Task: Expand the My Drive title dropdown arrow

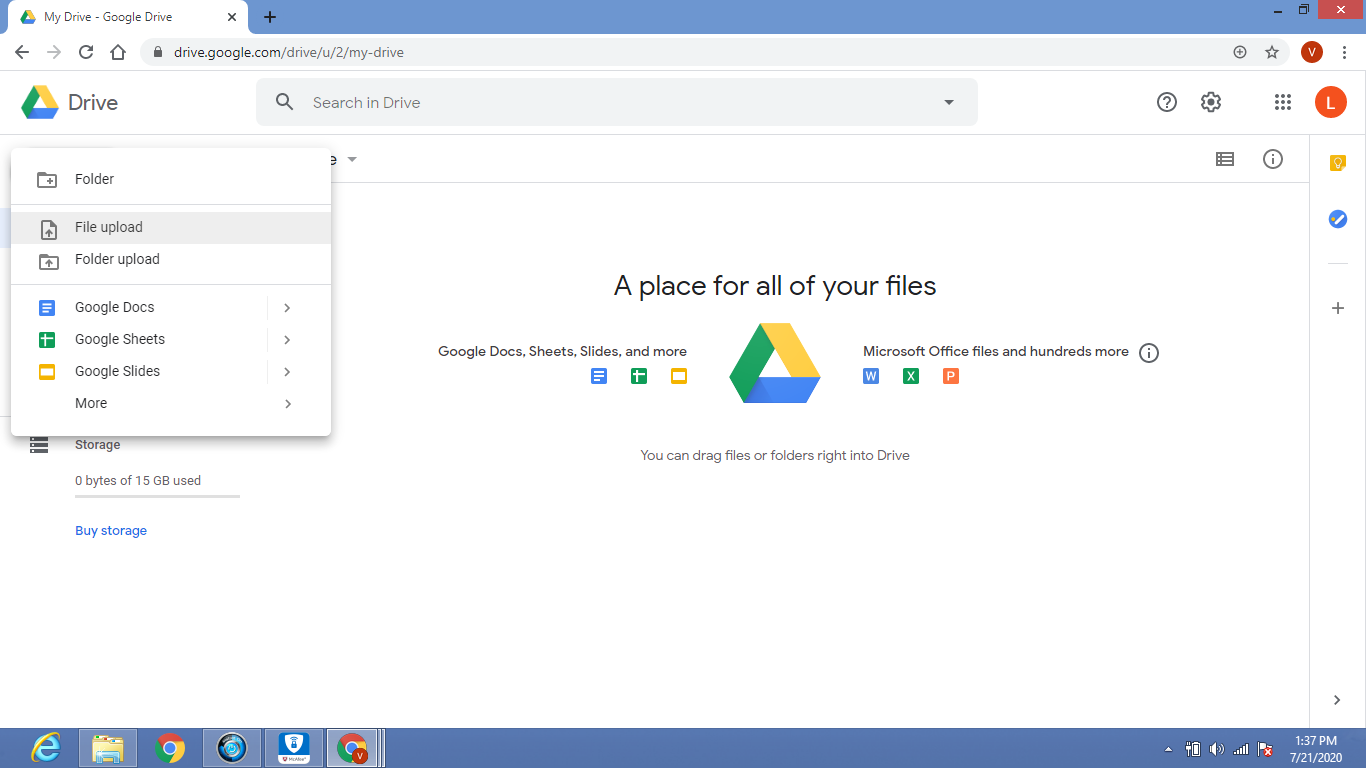Action: [352, 160]
